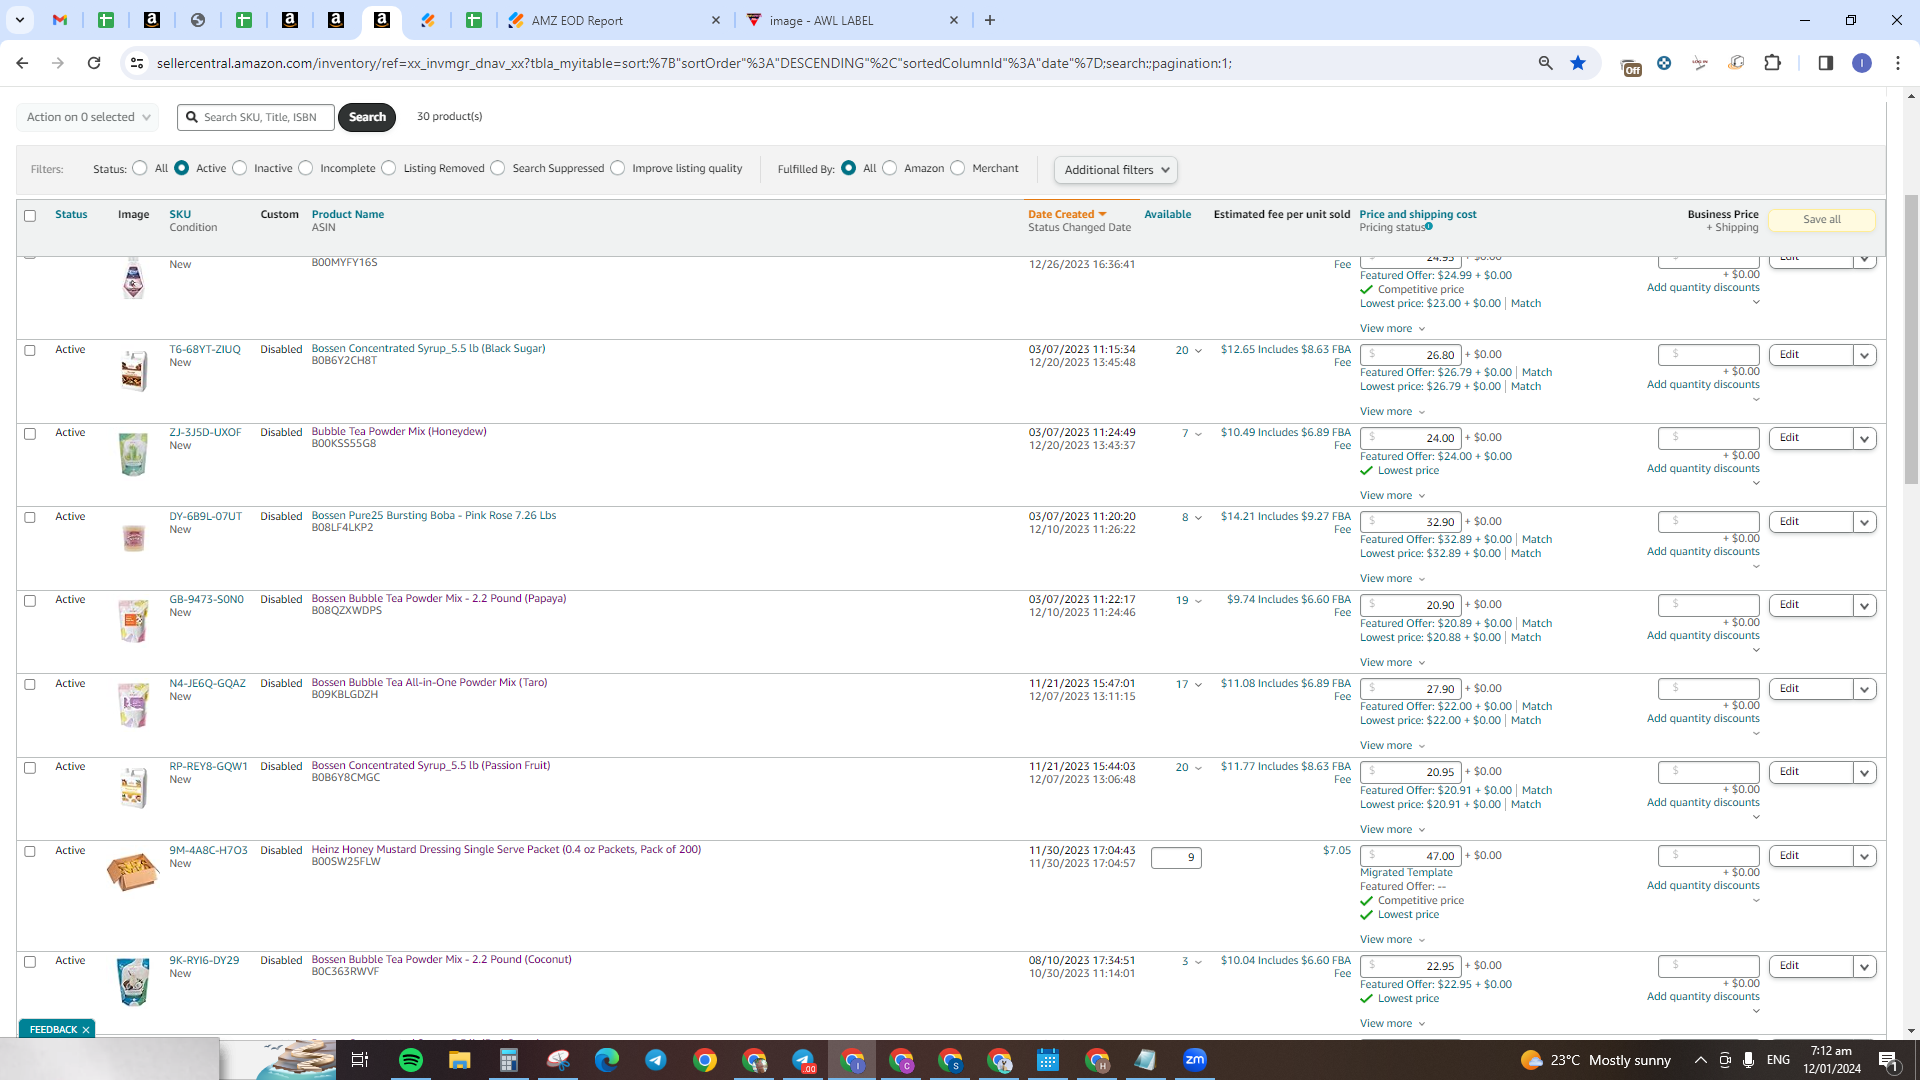The image size is (1920, 1080).
Task: Open Calculator from the taskbar
Action: pos(508,1060)
